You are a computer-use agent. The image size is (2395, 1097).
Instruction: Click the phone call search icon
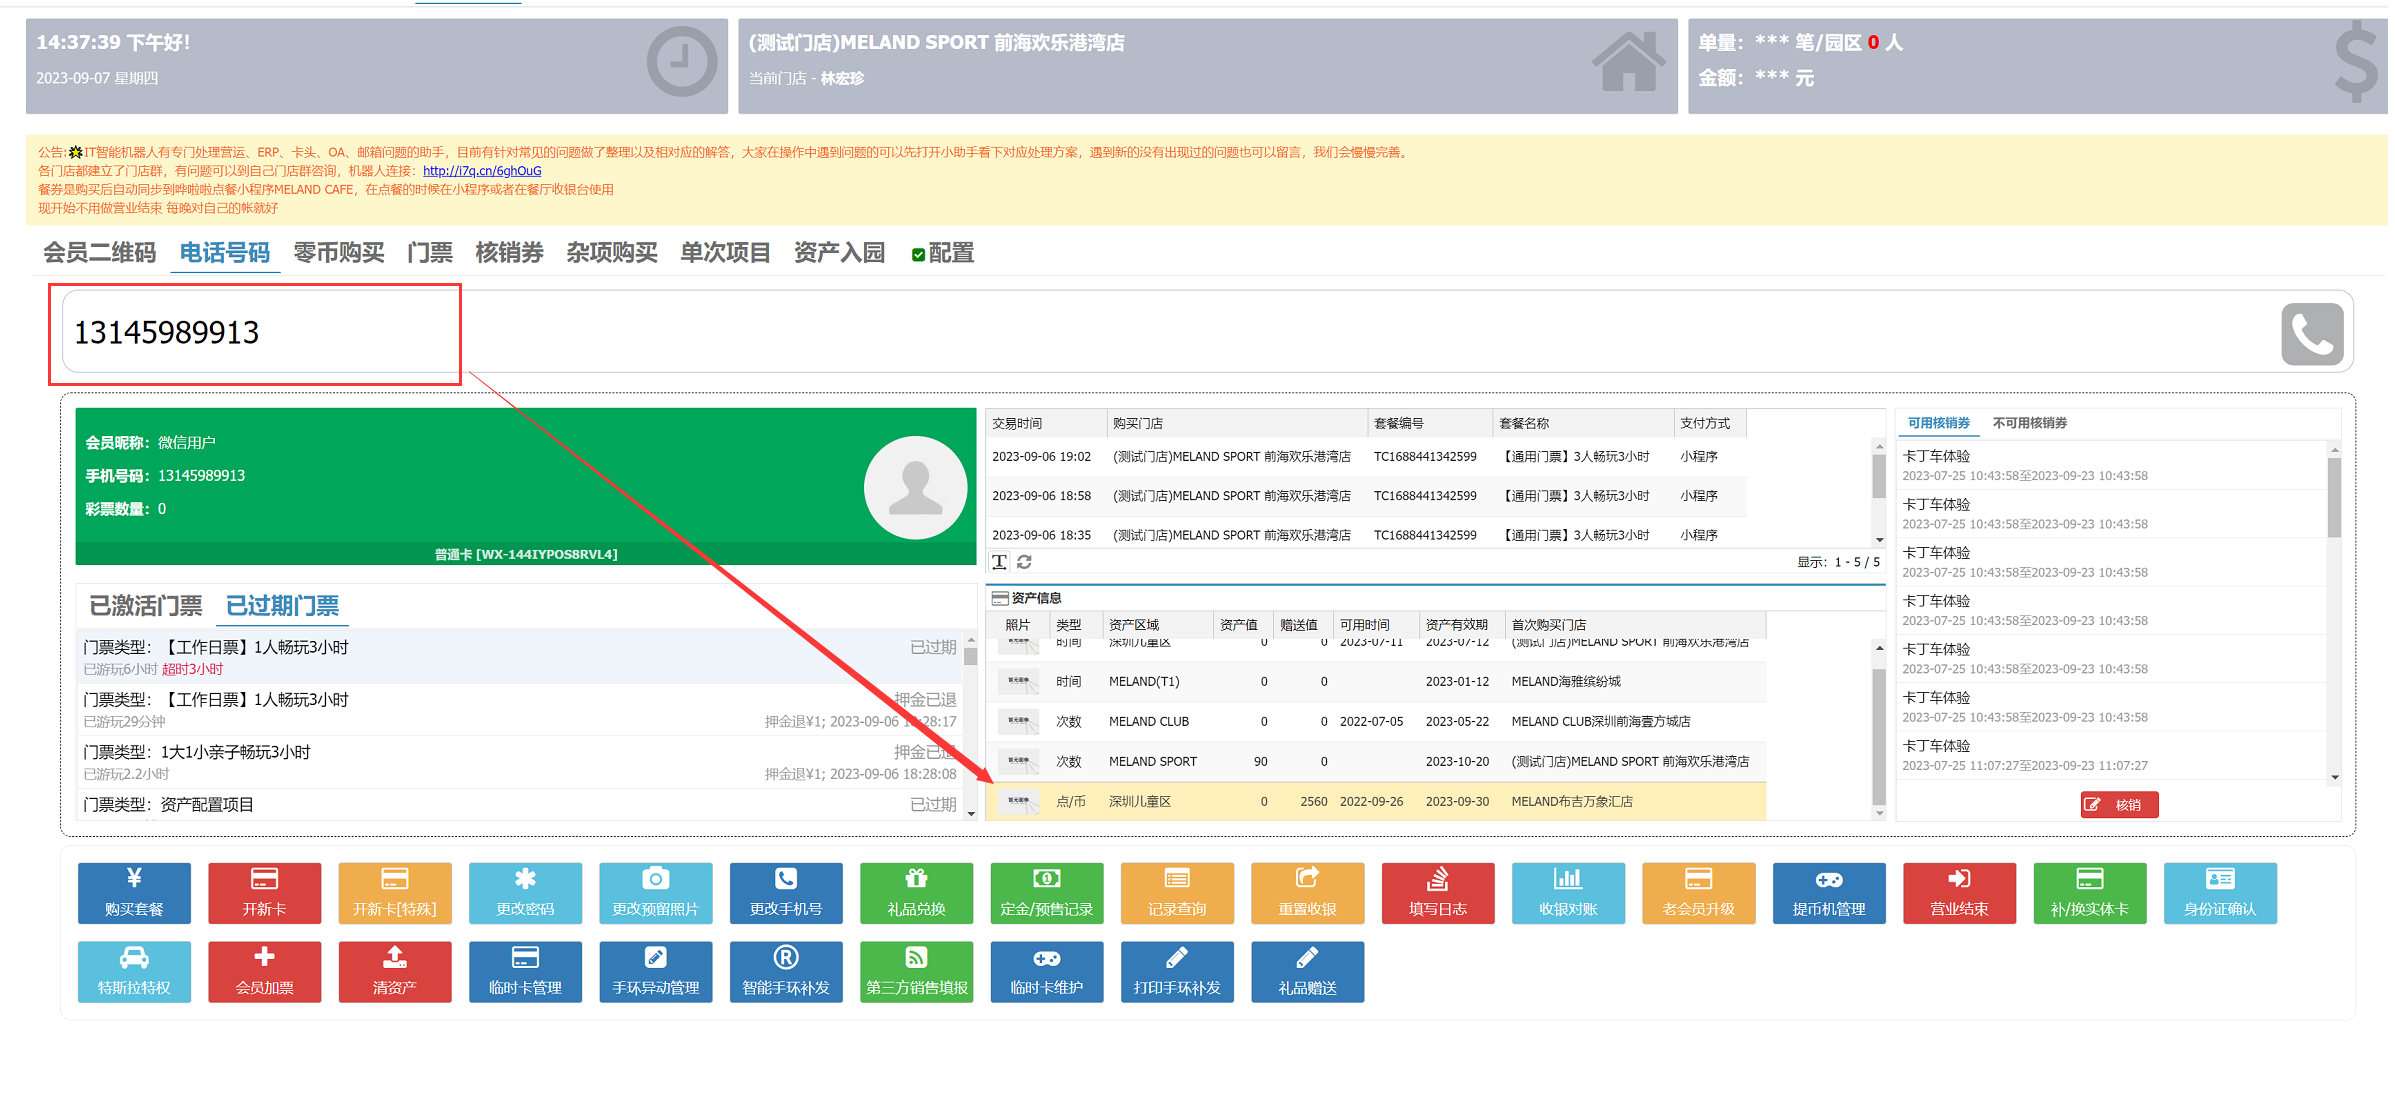(2311, 334)
